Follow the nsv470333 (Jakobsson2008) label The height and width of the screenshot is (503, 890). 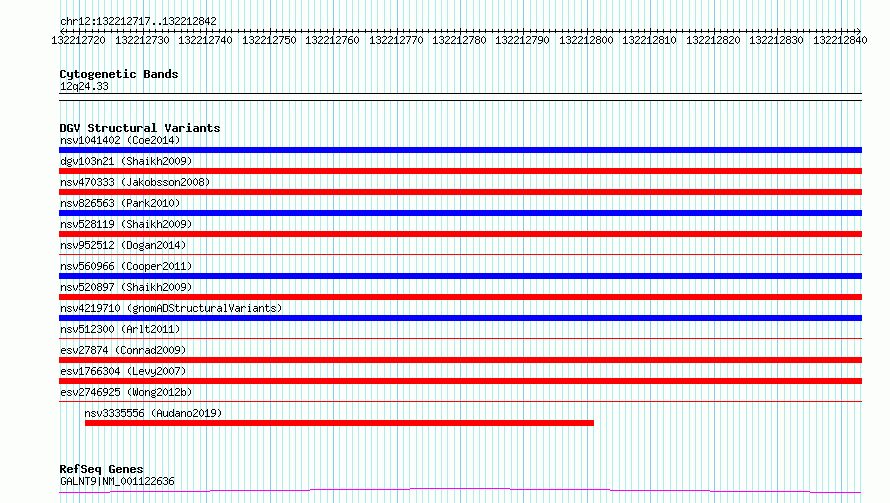coord(135,182)
